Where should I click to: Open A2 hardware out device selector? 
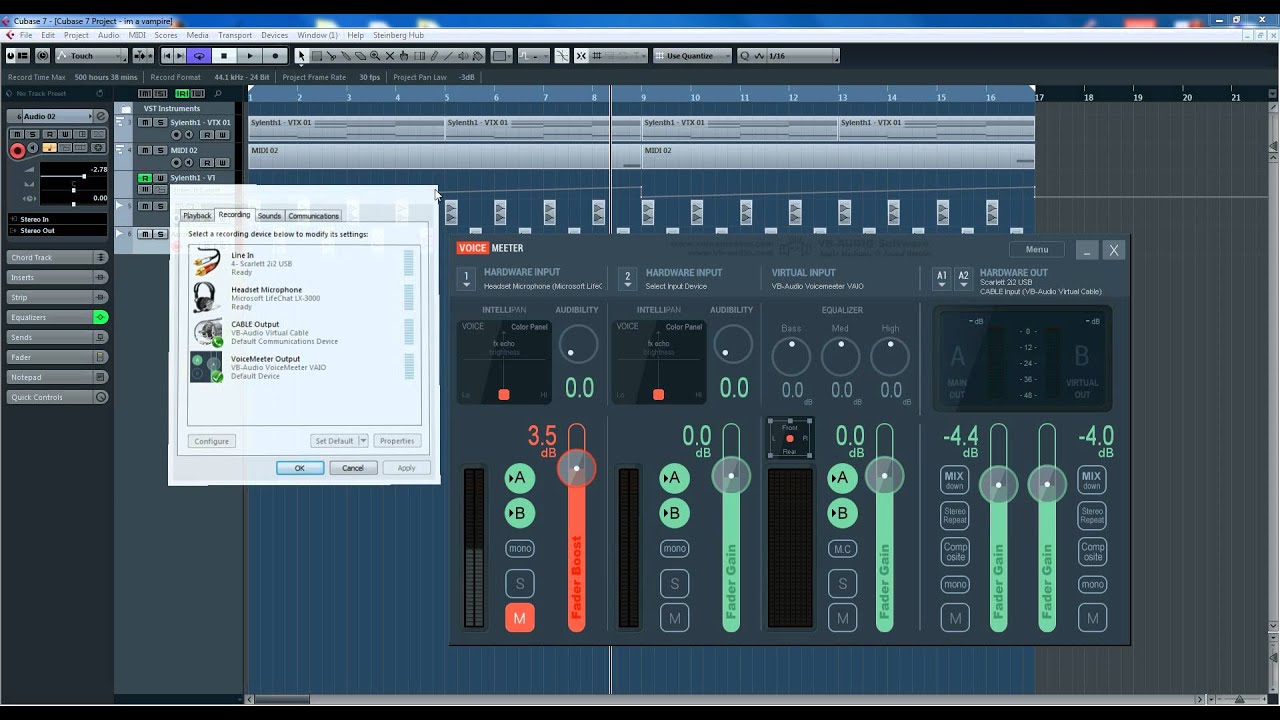pyautogui.click(x=963, y=279)
